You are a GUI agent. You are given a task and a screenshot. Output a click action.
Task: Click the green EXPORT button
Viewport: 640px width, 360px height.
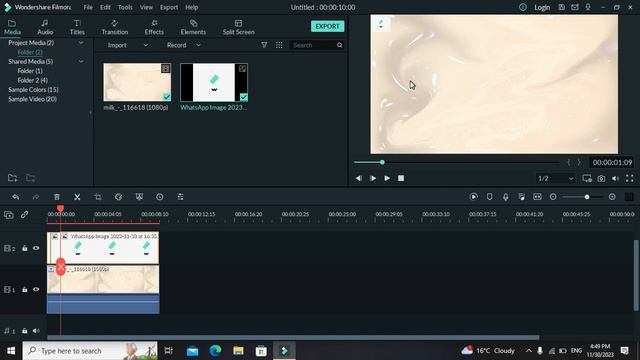tap(327, 26)
